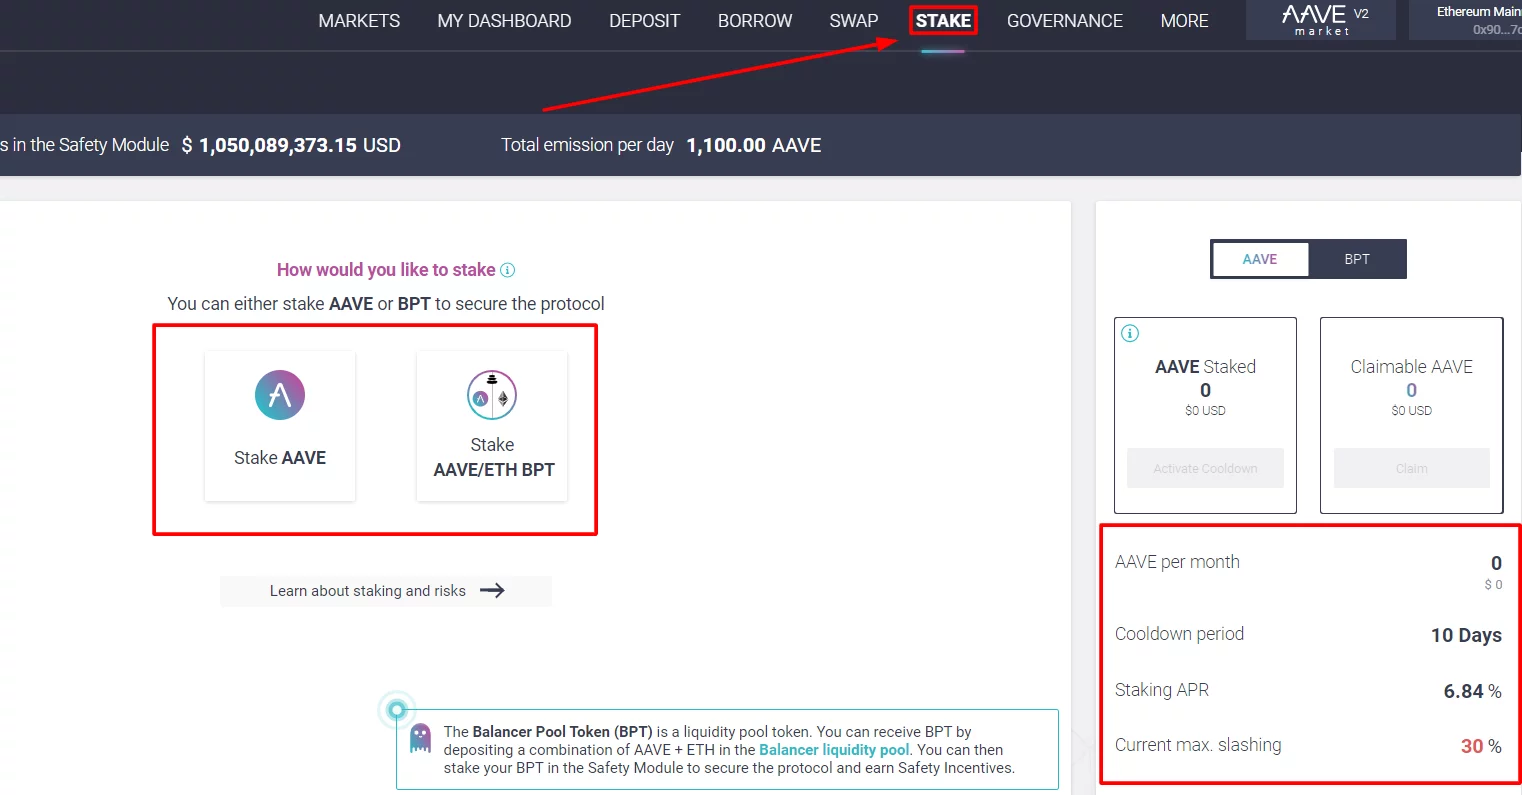Click the arrow next to Learn about staking

[x=492, y=591]
